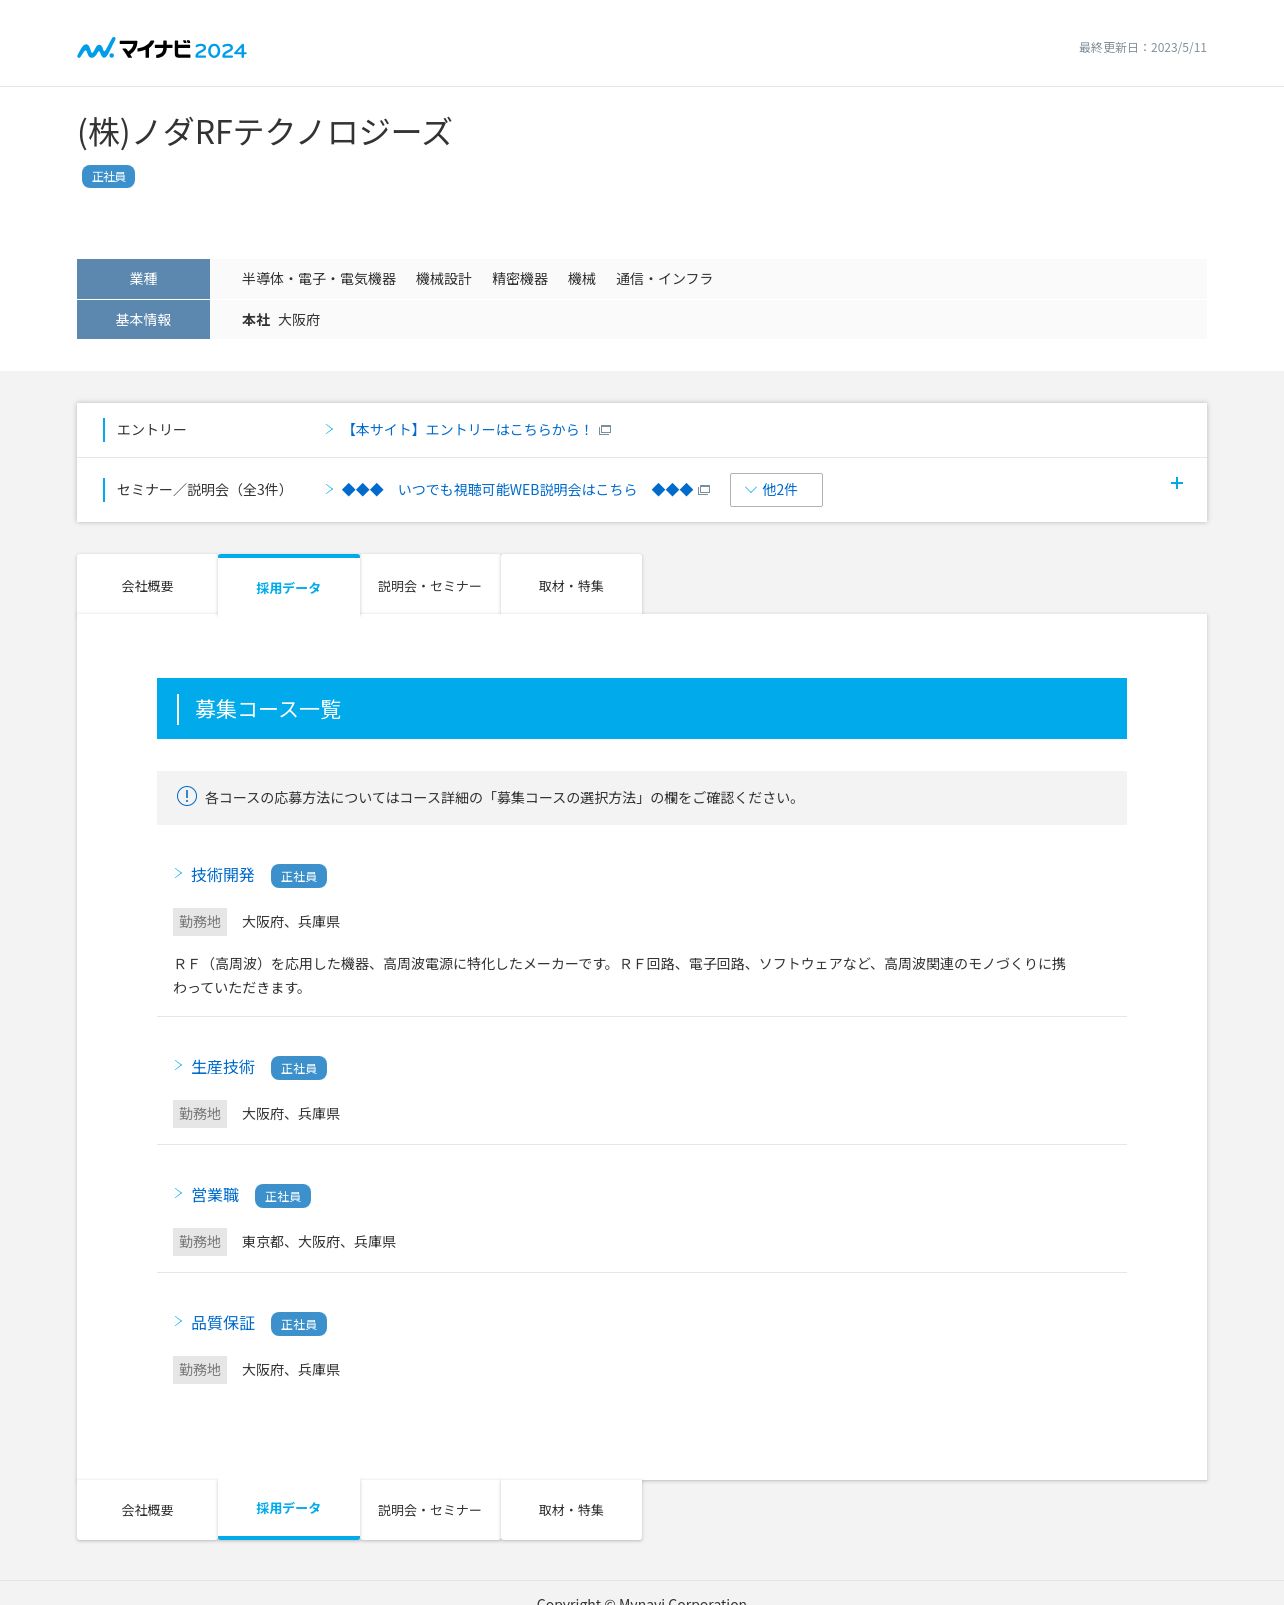Click the arrow icon before 営業職
The image size is (1284, 1605).
click(178, 1194)
